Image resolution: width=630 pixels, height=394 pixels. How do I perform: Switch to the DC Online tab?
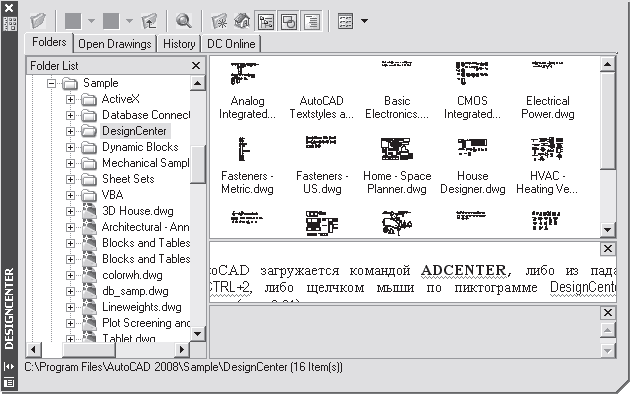pyautogui.click(x=231, y=44)
